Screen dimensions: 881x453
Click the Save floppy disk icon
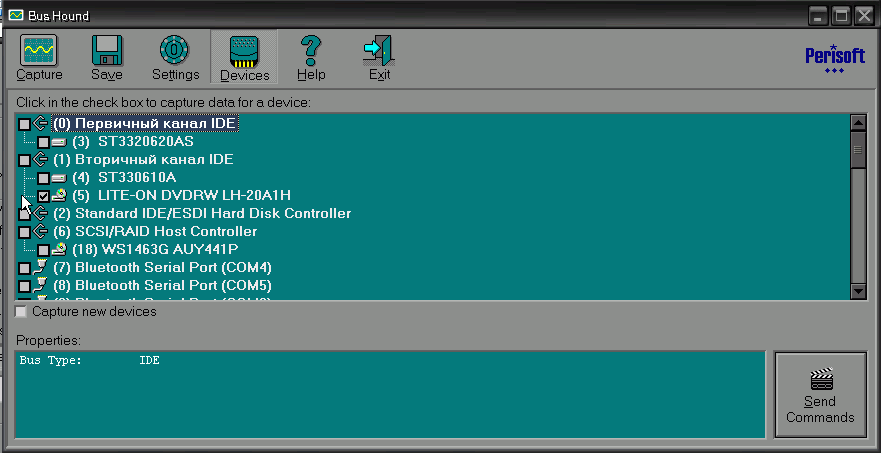[x=107, y=51]
